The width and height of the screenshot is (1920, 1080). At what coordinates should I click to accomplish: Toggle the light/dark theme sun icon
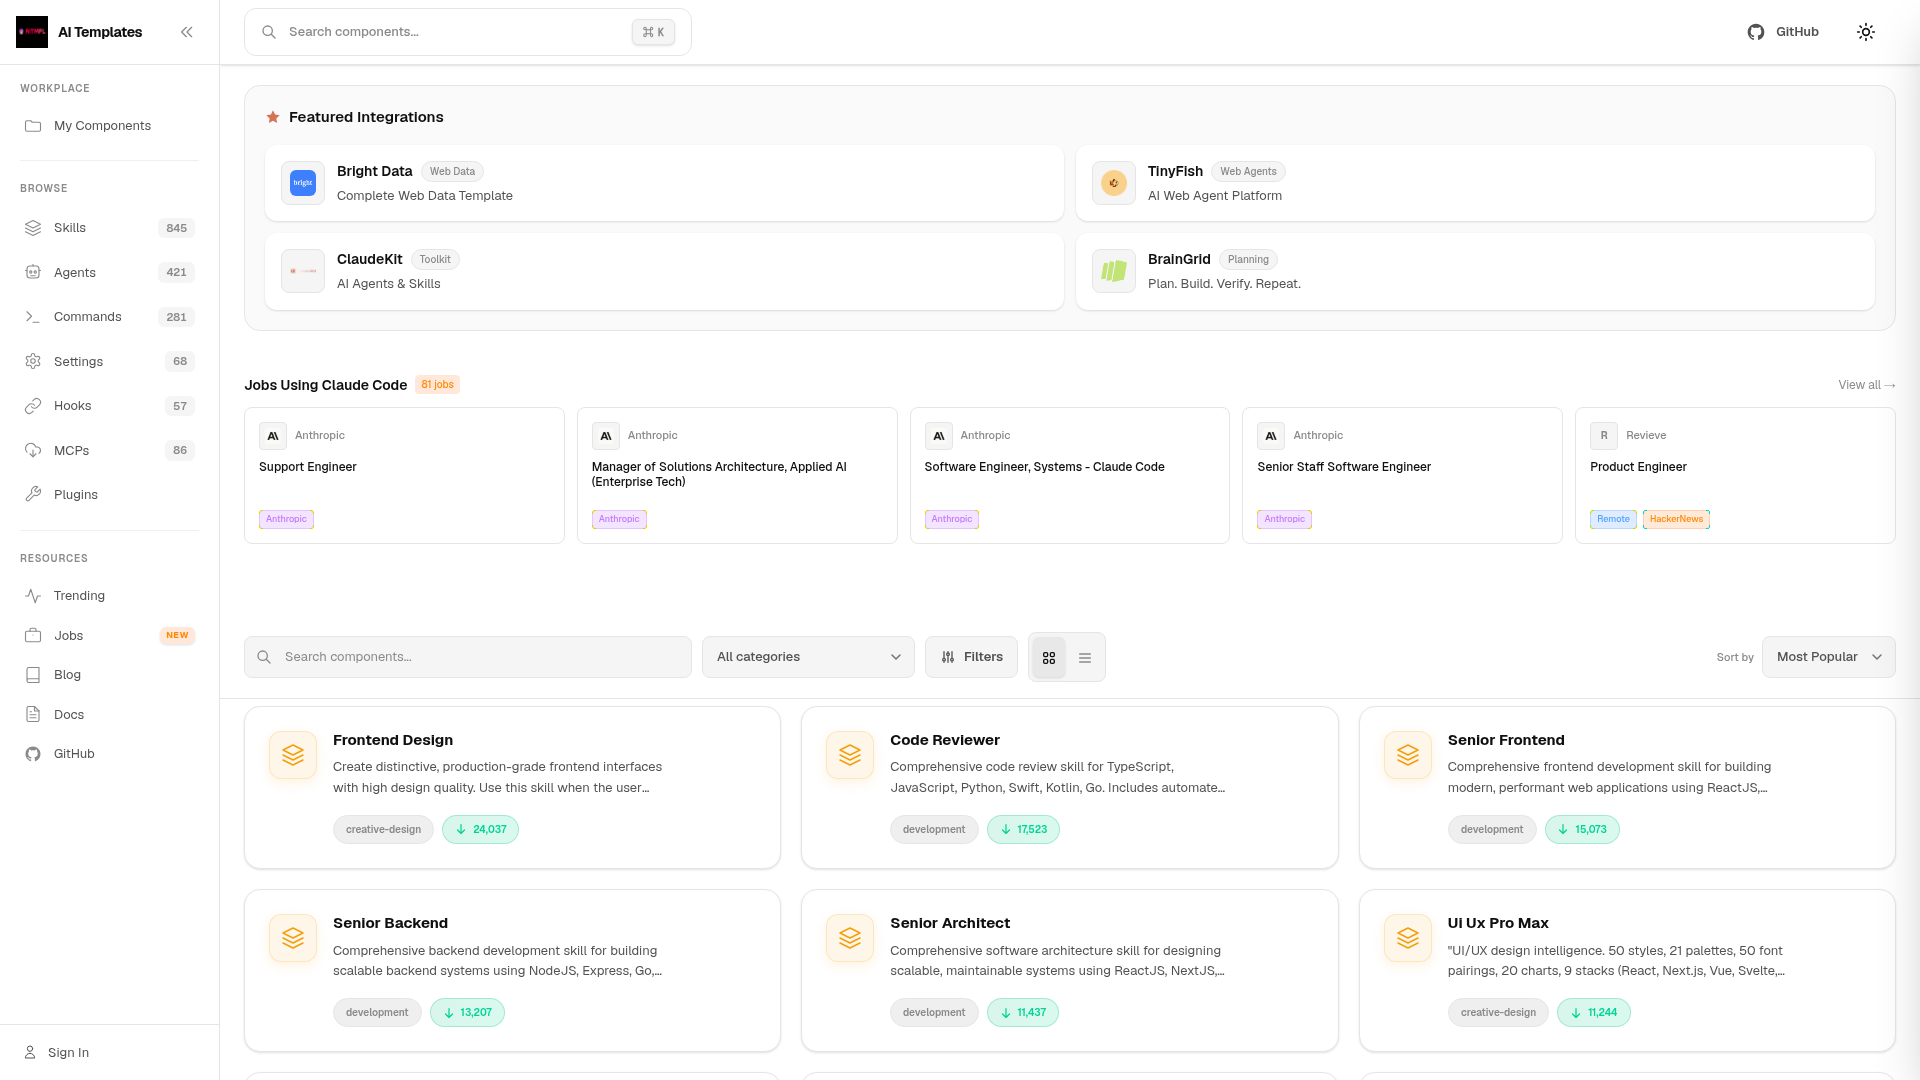pos(1866,32)
